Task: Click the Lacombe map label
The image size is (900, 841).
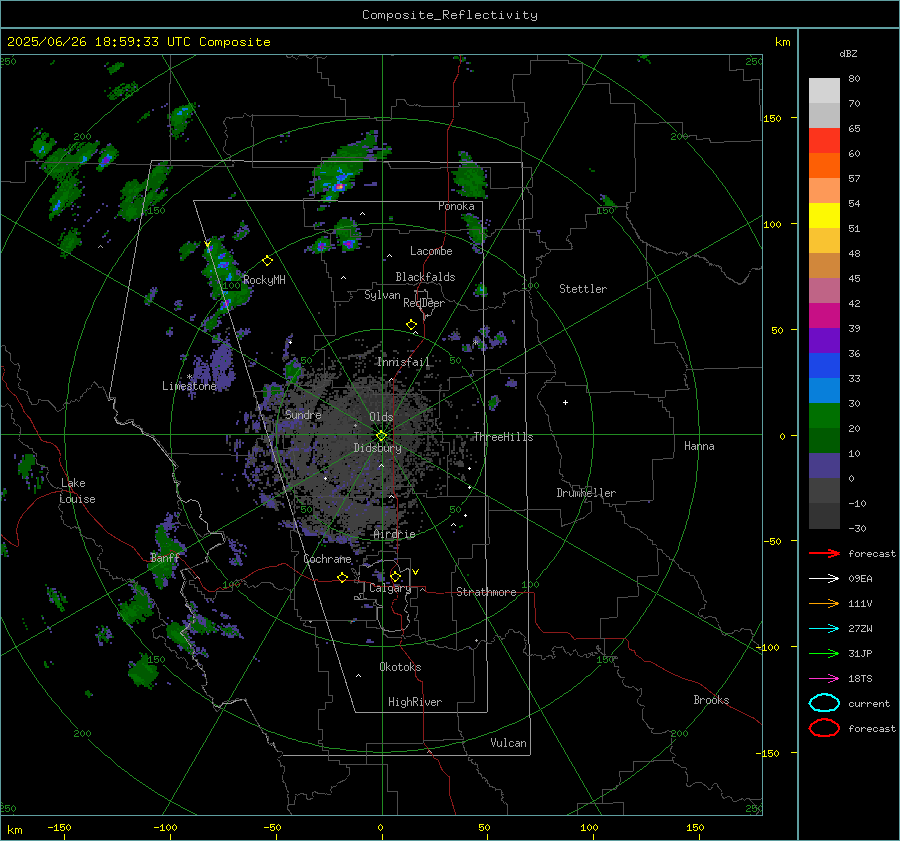Action: point(431,251)
